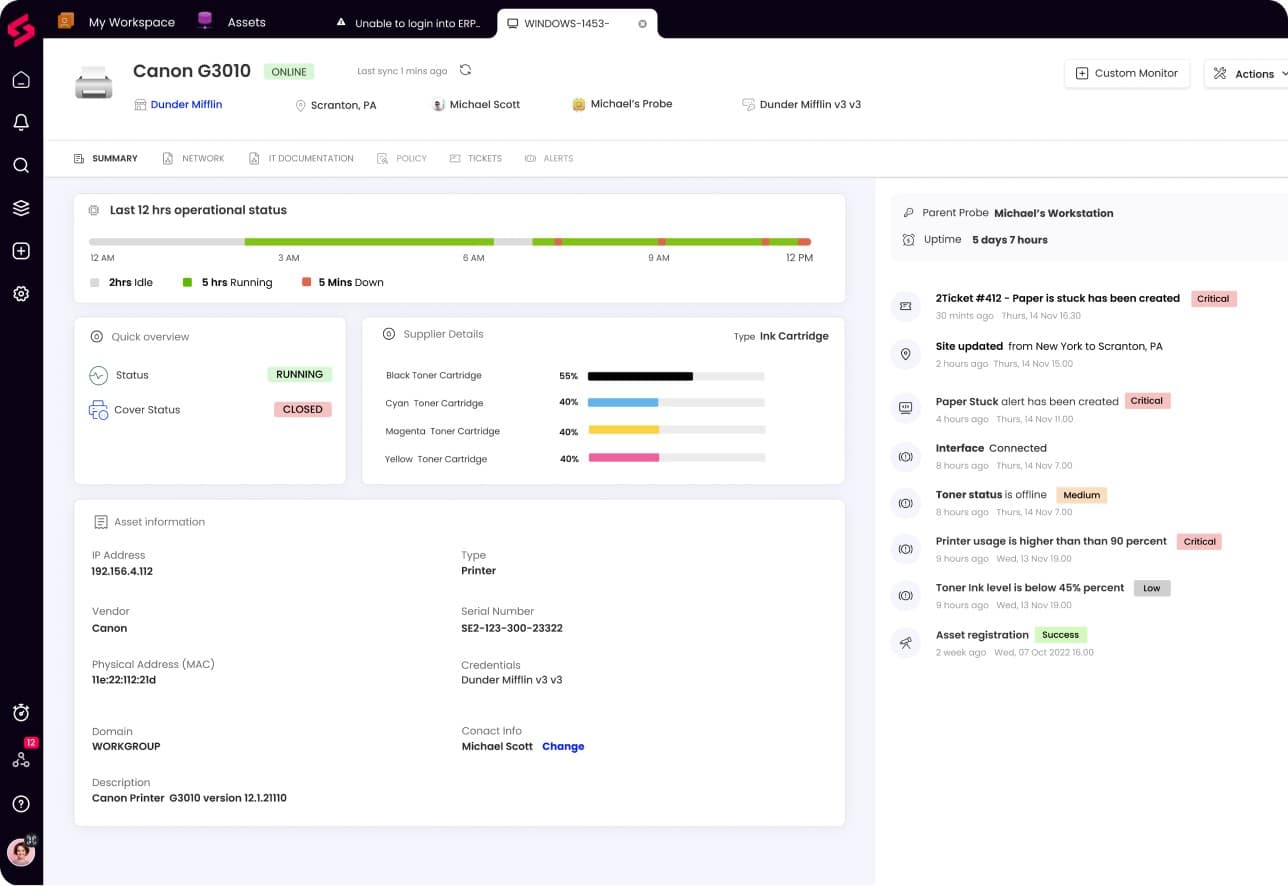Open the search icon in left sidebar
The width and height of the screenshot is (1288, 886).
21,165
